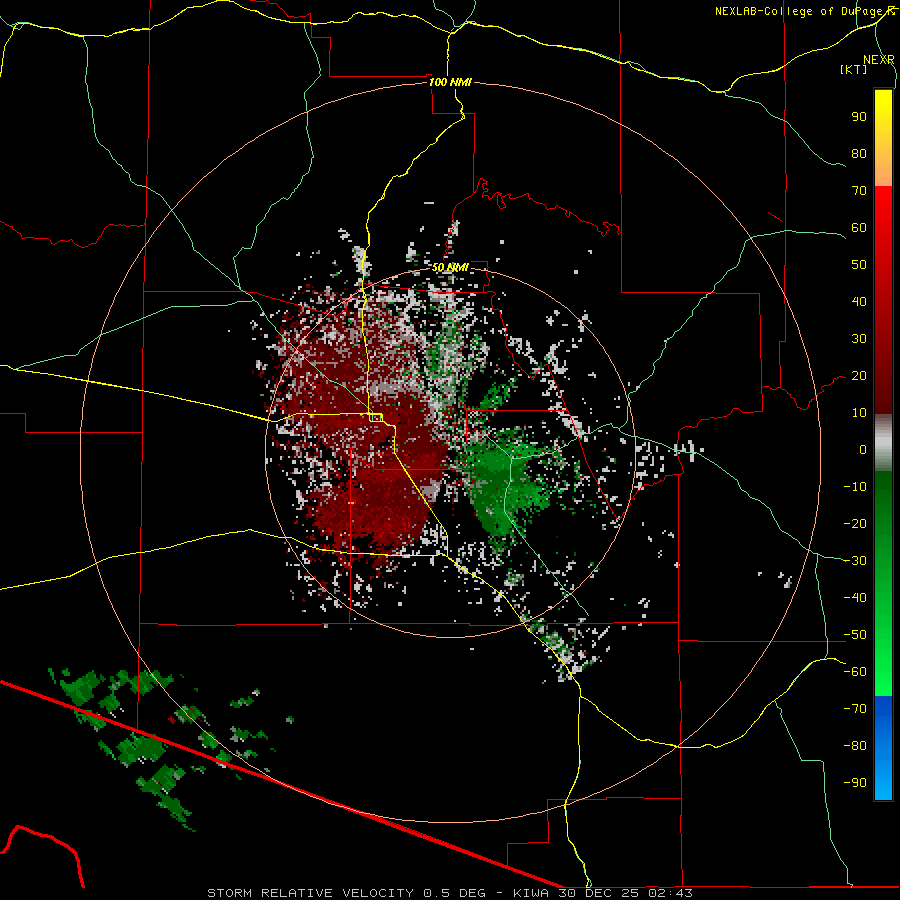
Task: Click the 60 value on the color scale
Action: pos(859,228)
